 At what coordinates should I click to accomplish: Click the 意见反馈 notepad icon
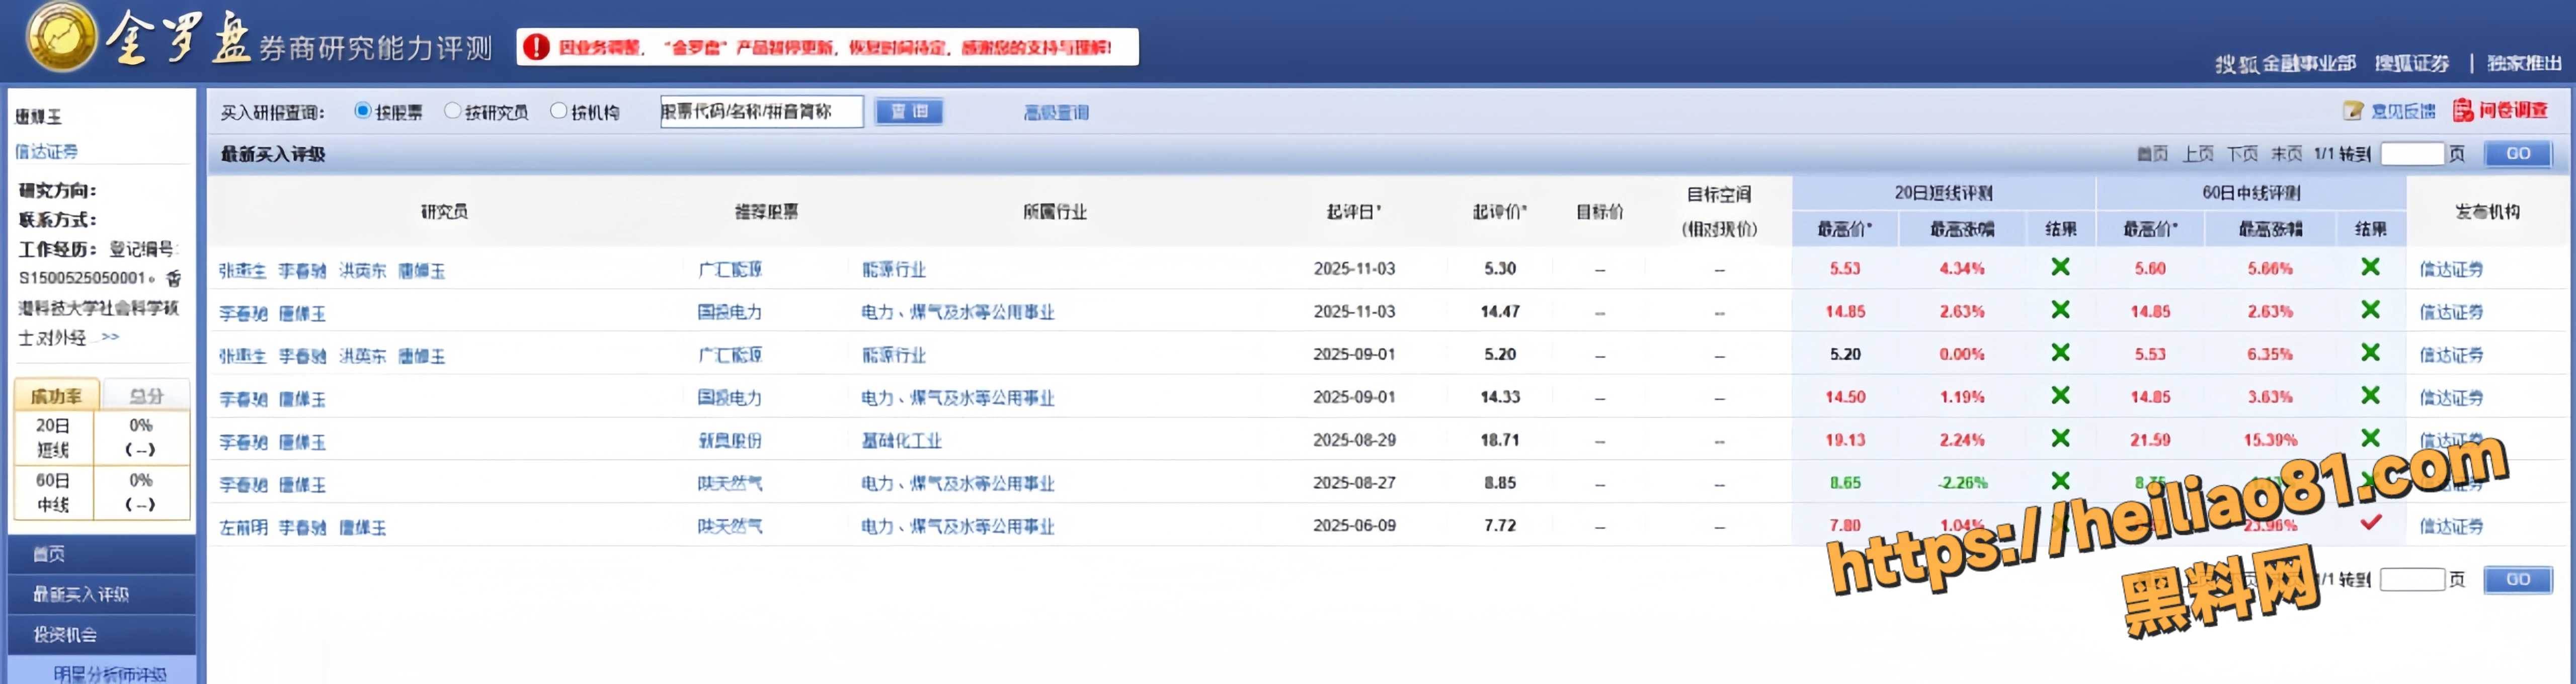(x=2353, y=111)
